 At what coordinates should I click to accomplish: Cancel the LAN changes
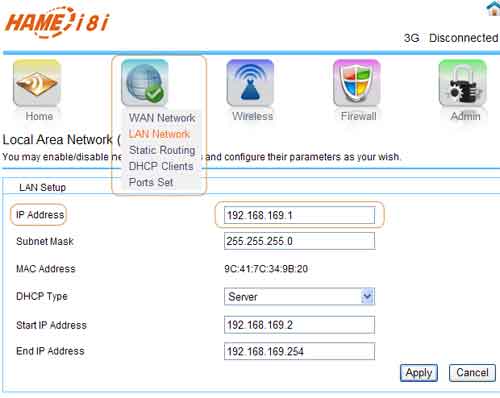472,373
